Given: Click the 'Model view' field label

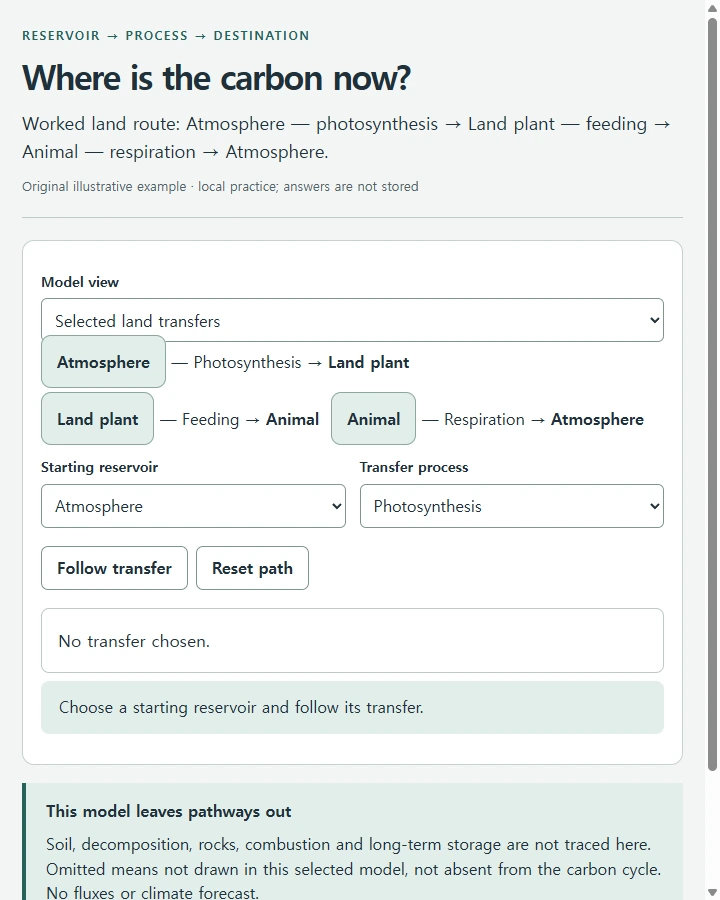Looking at the screenshot, I should point(80,282).
